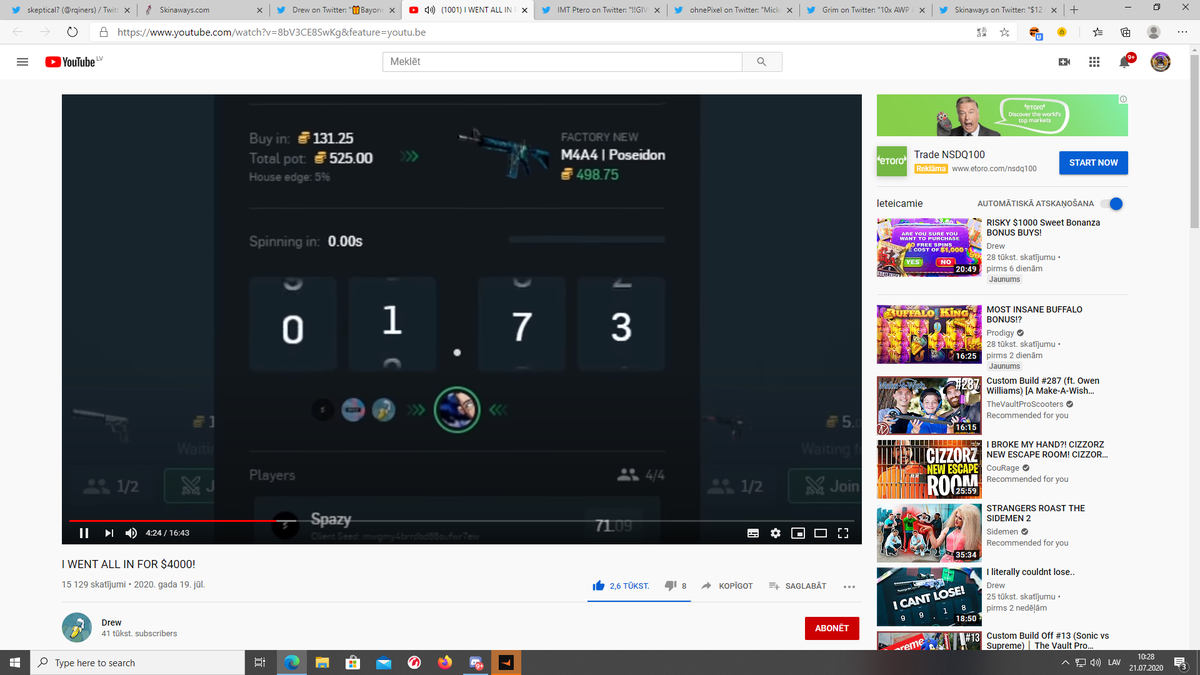Open a new browser tab
Image resolution: width=1200 pixels, height=675 pixels.
(x=1074, y=10)
